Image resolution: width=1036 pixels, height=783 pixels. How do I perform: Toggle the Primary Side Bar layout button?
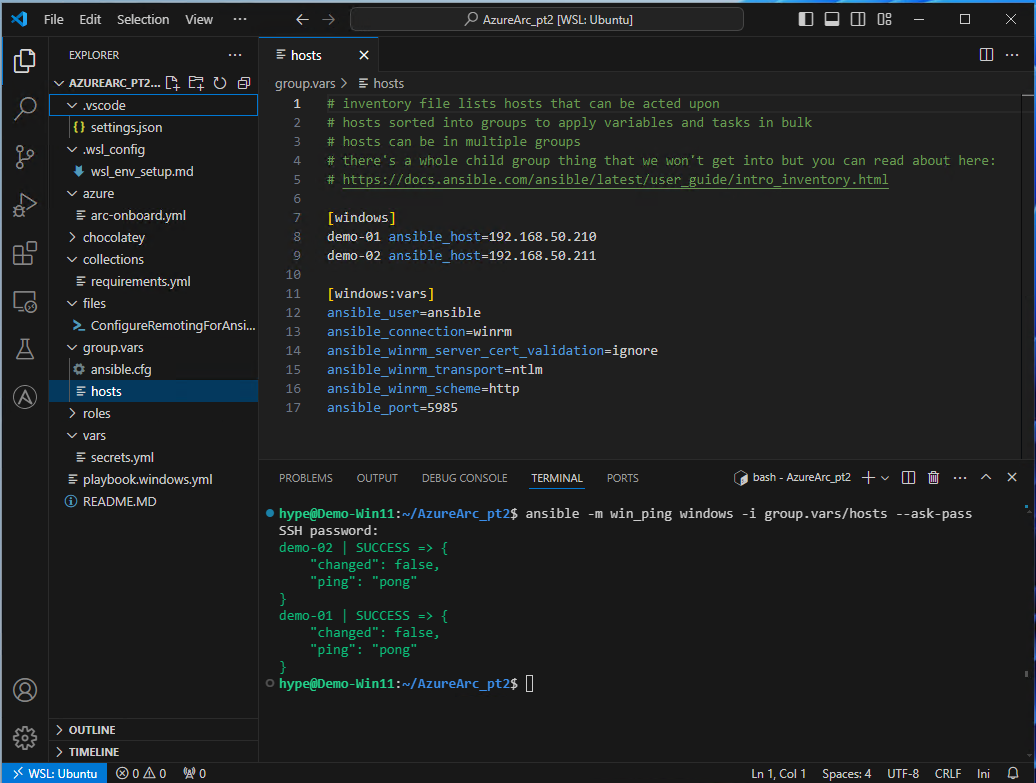tap(807, 19)
